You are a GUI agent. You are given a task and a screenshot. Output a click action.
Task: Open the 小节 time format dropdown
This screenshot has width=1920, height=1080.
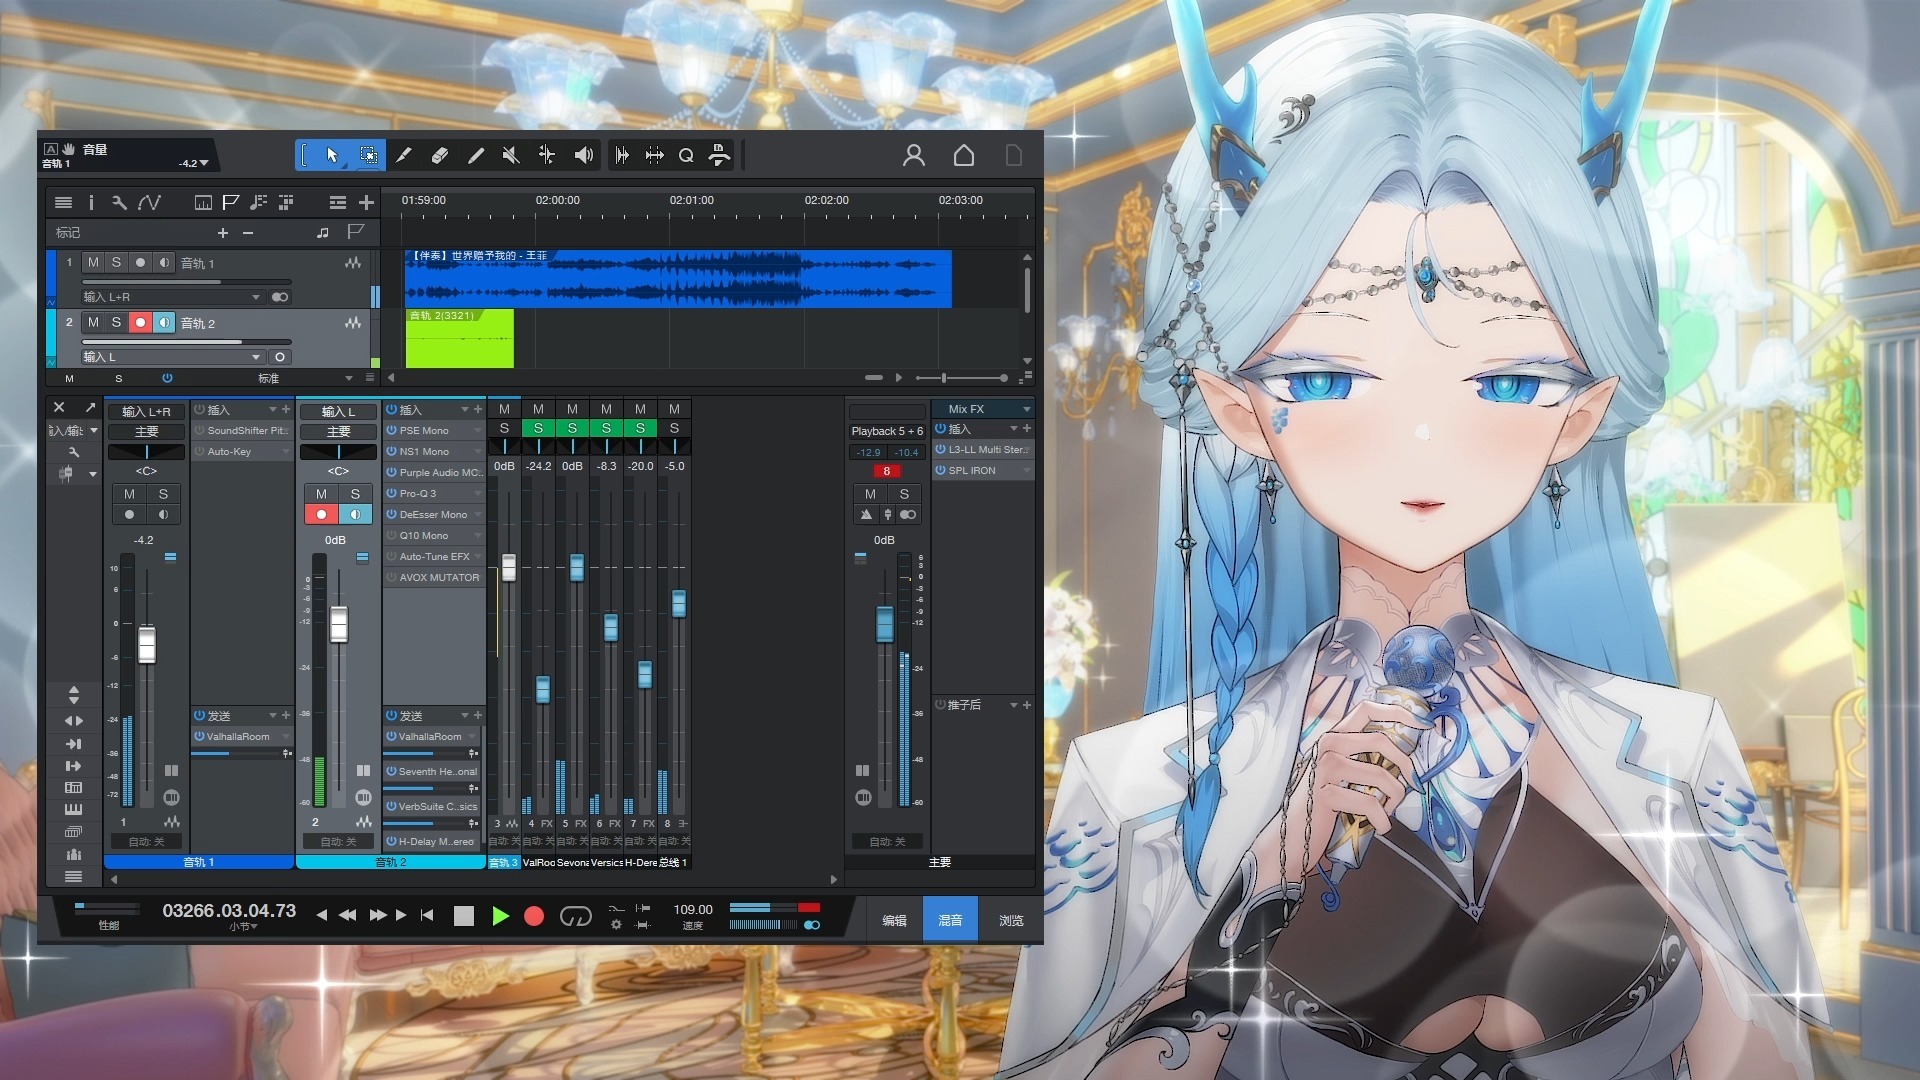click(x=243, y=927)
